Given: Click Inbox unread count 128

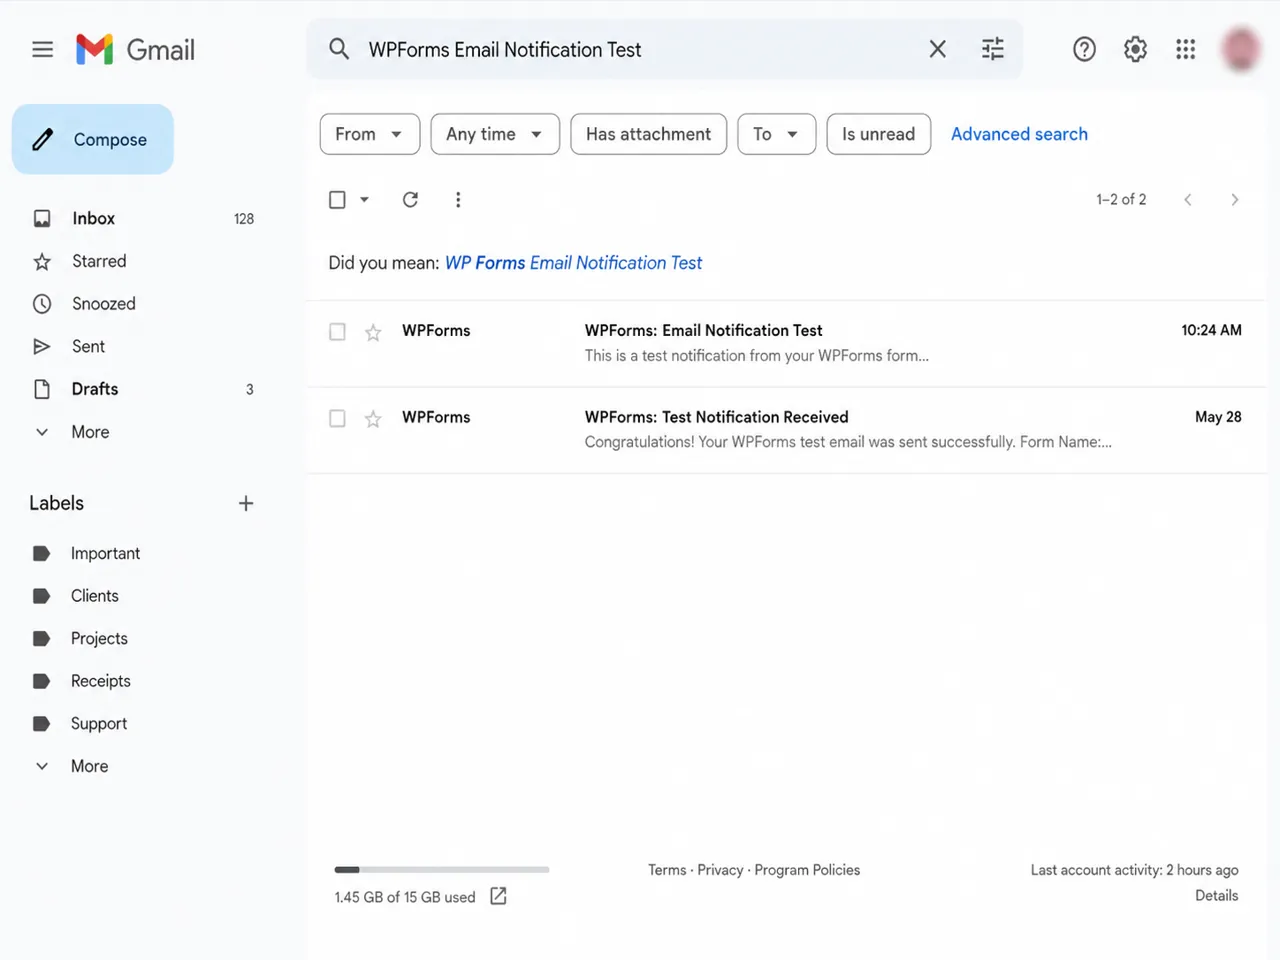Looking at the screenshot, I should tap(244, 219).
